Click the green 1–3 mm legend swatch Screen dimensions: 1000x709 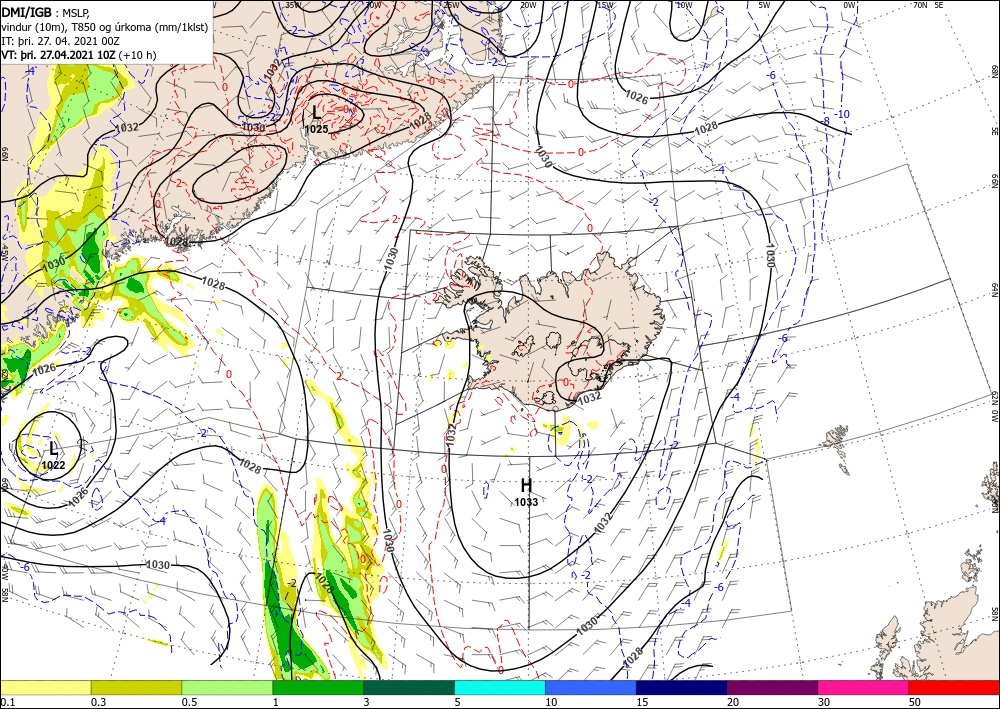(x=318, y=687)
